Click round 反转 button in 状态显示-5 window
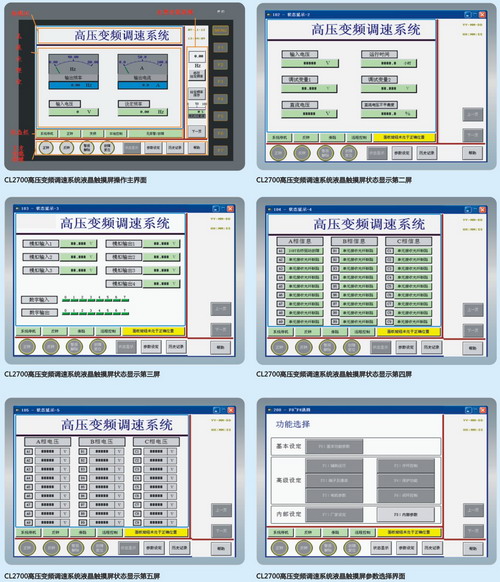The width and height of the screenshot is (500, 582). 52,547
